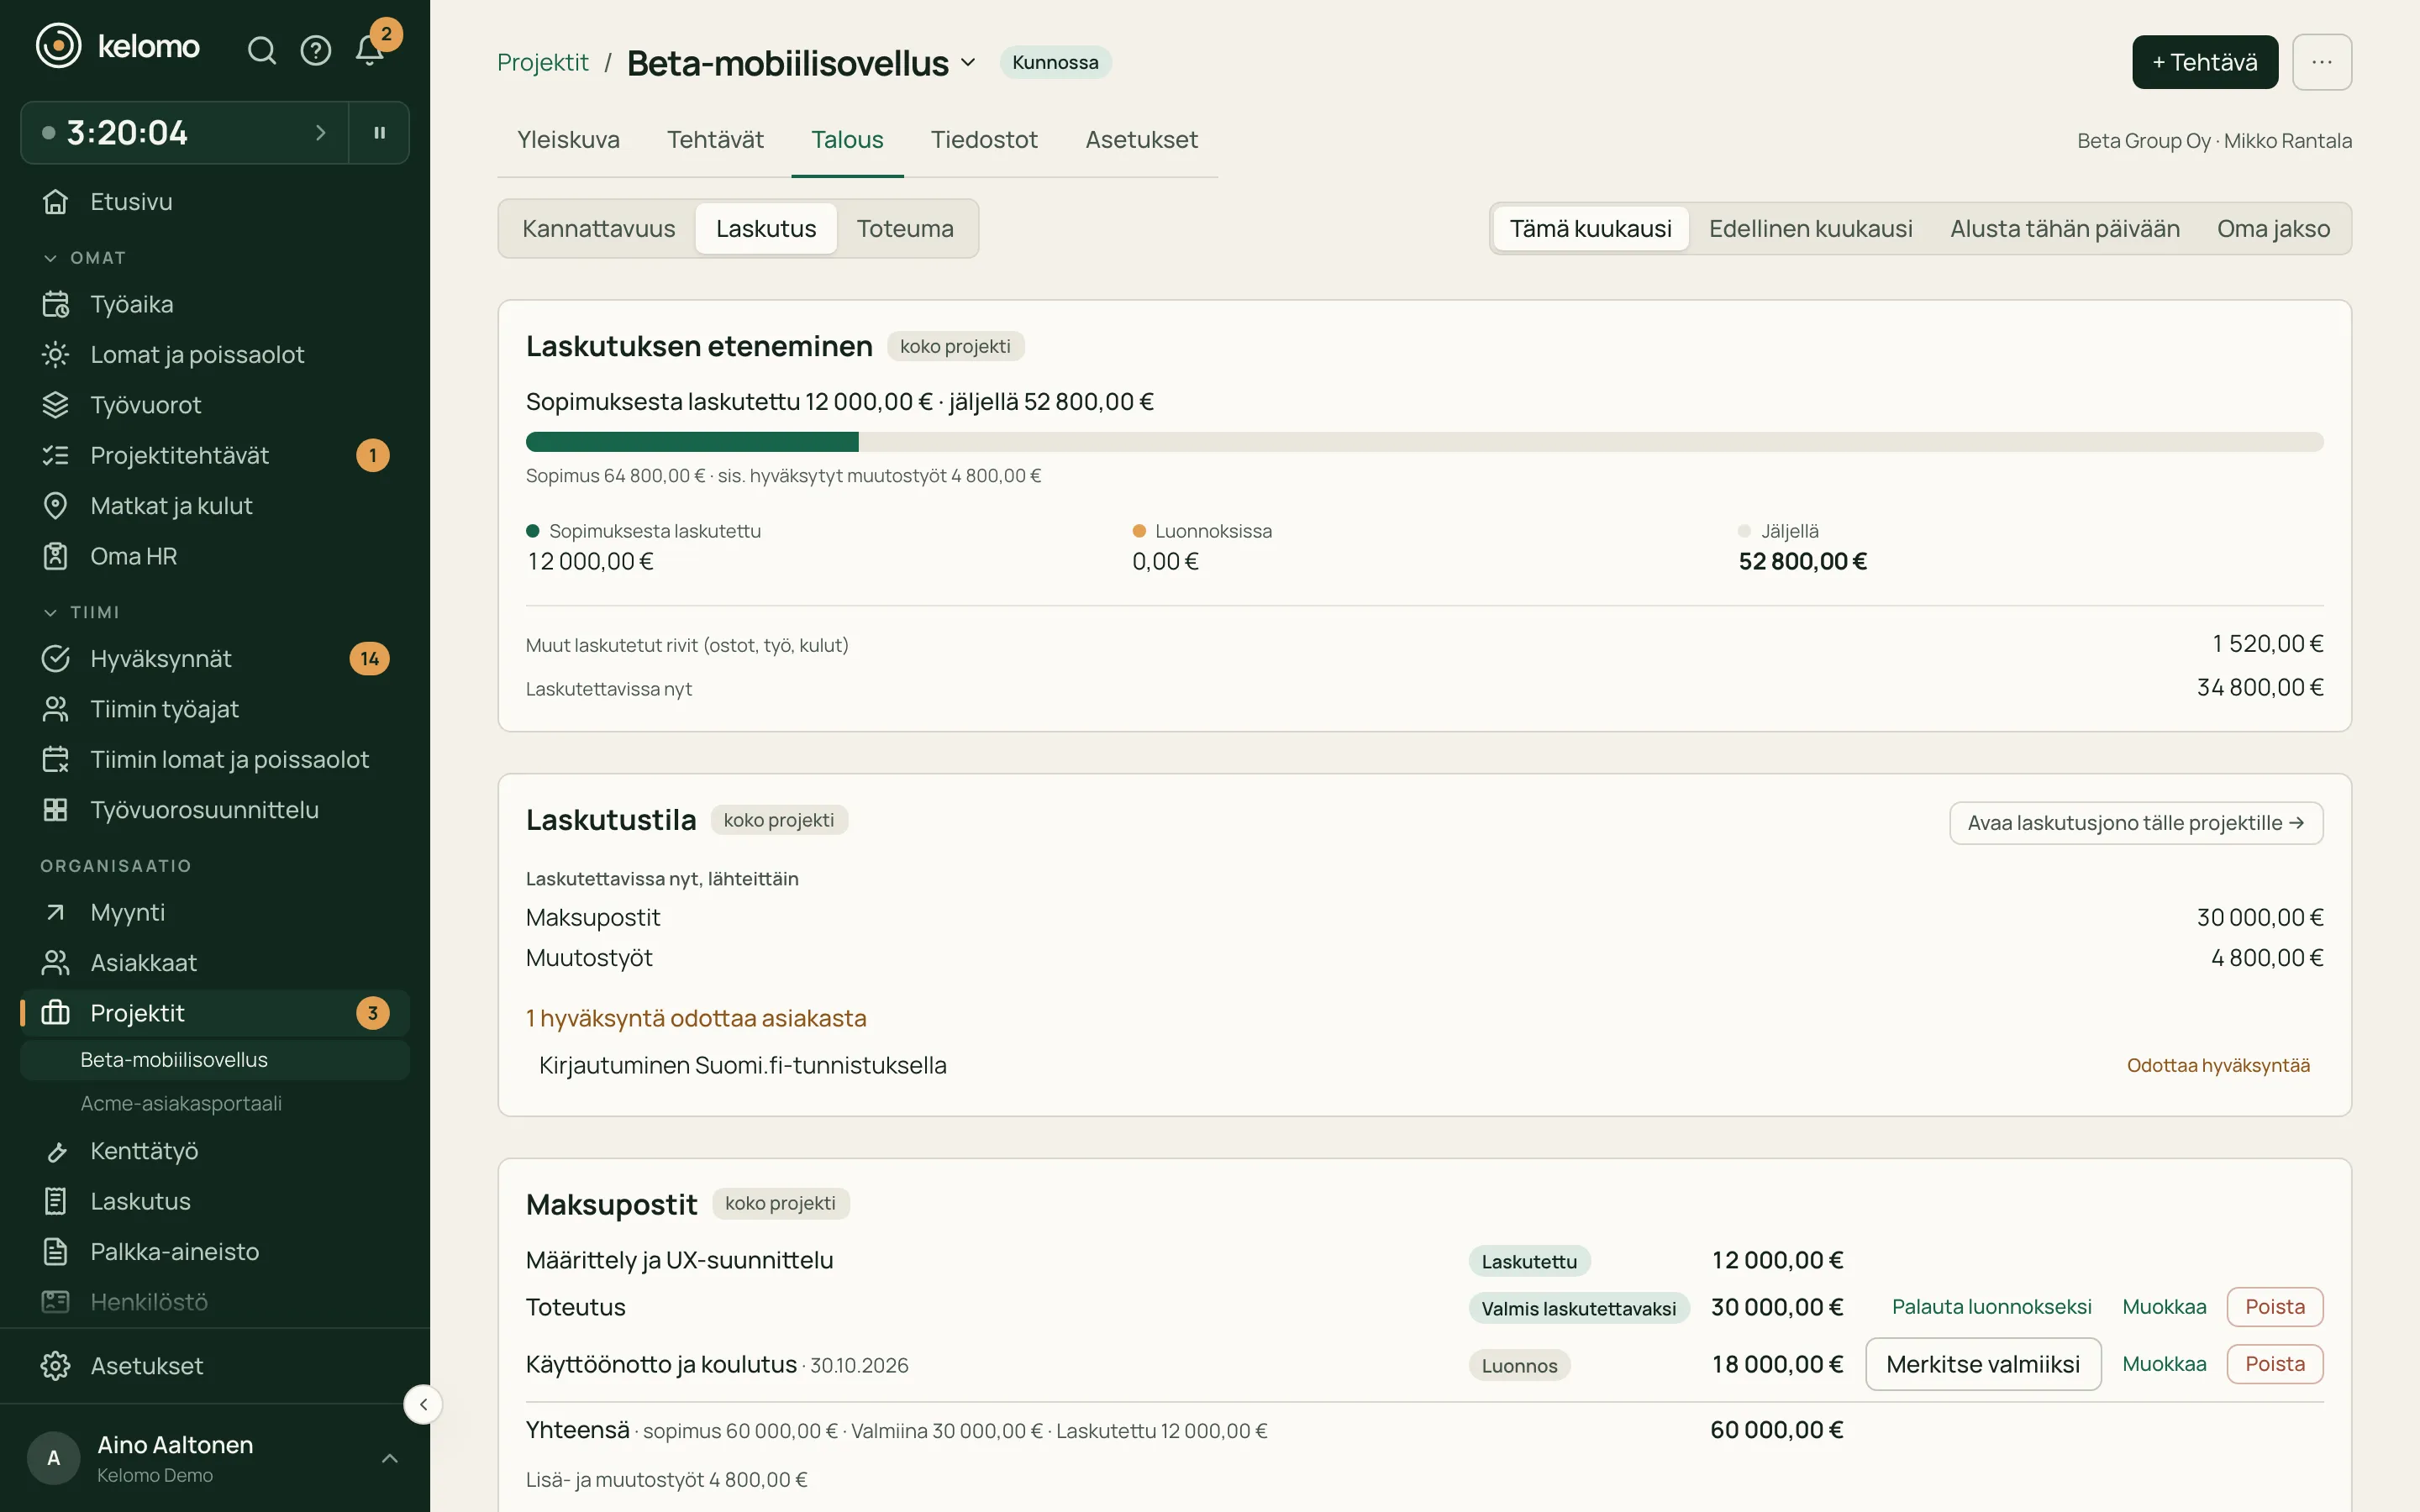The image size is (2420, 1512).
Task: Open Hyväksynnät check-circle icon
Action: 56,658
